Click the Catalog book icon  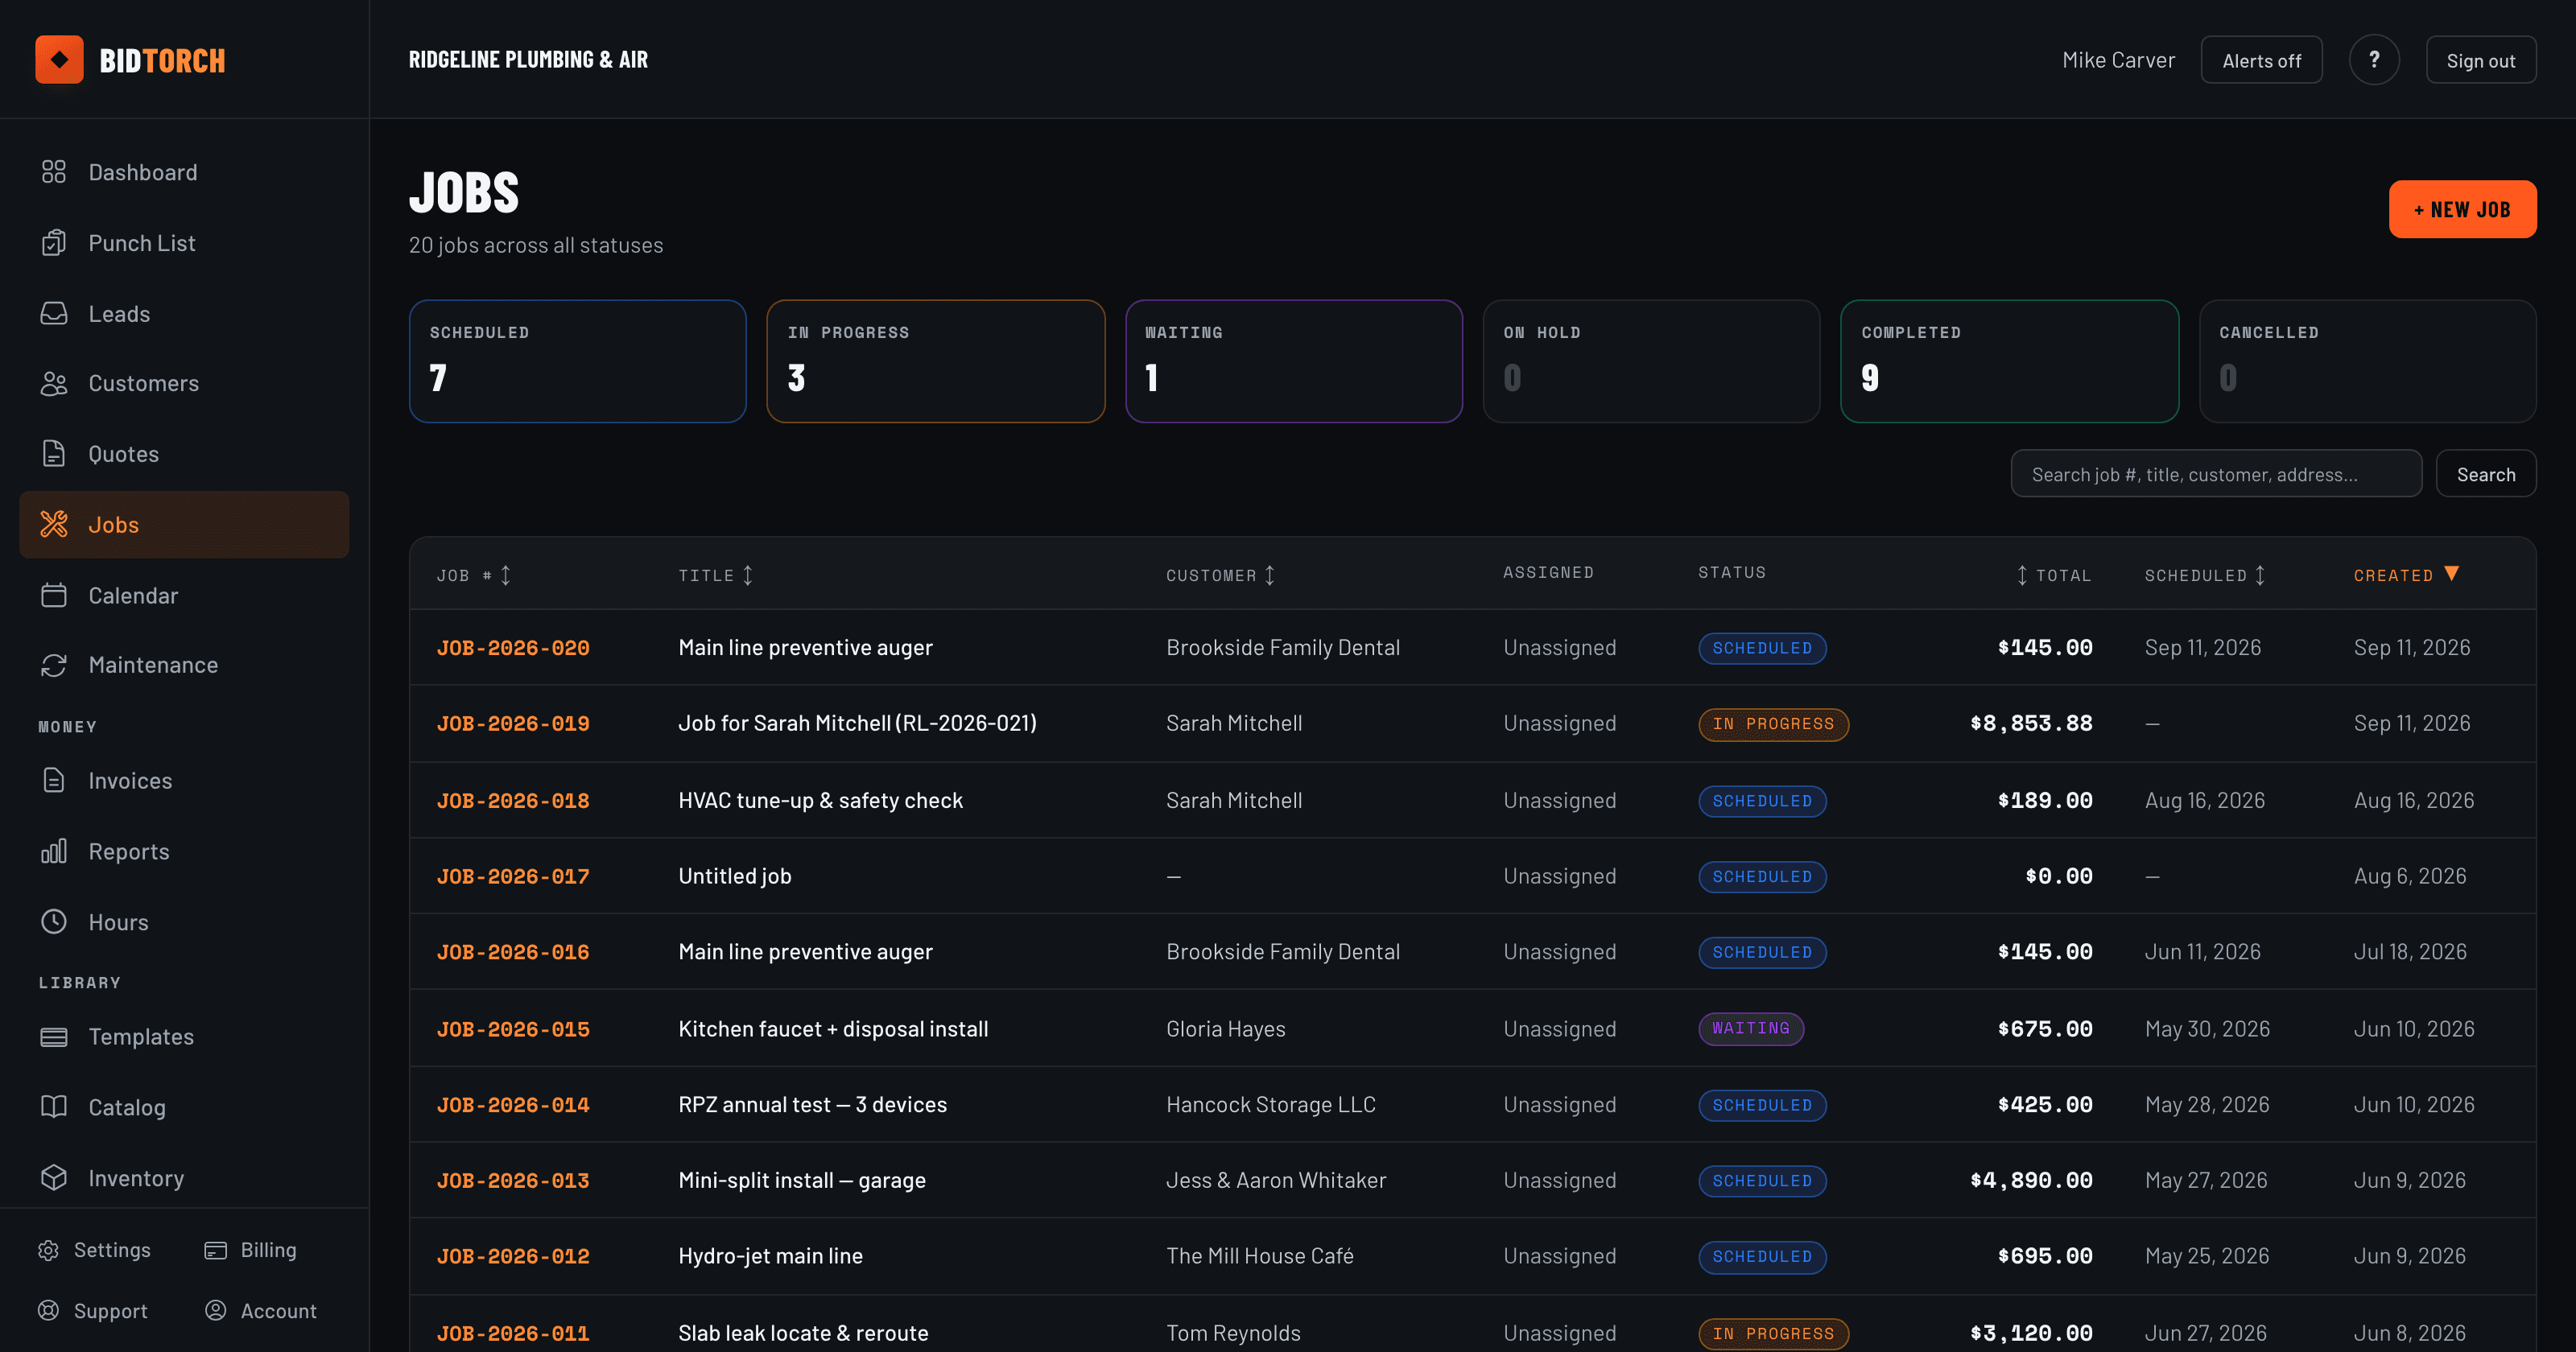[54, 1107]
